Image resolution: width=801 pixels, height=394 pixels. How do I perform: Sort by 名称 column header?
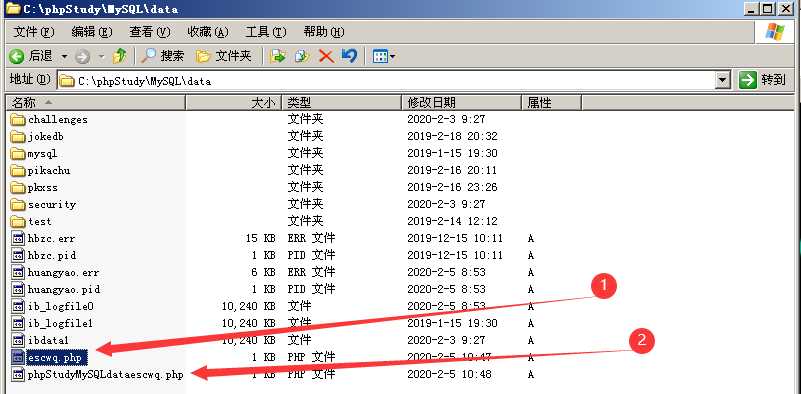(x=95, y=103)
